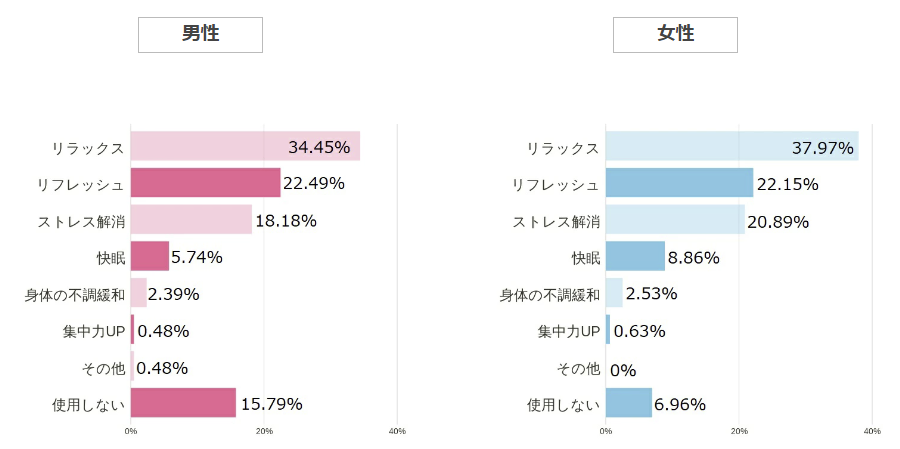Click the 40% tick on the male axis
This screenshot has height=449, width=900.
[397, 431]
